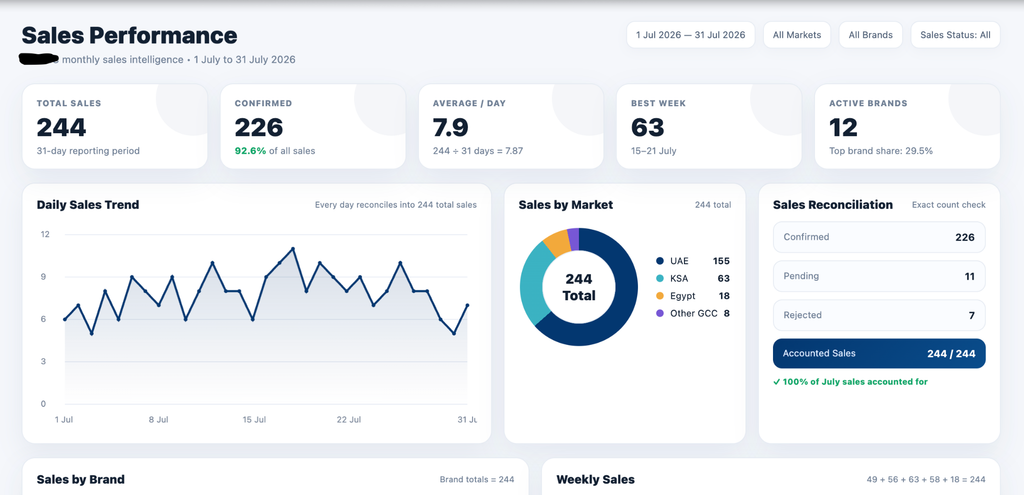Click the '244 total' label in Sales by Market

tap(713, 205)
